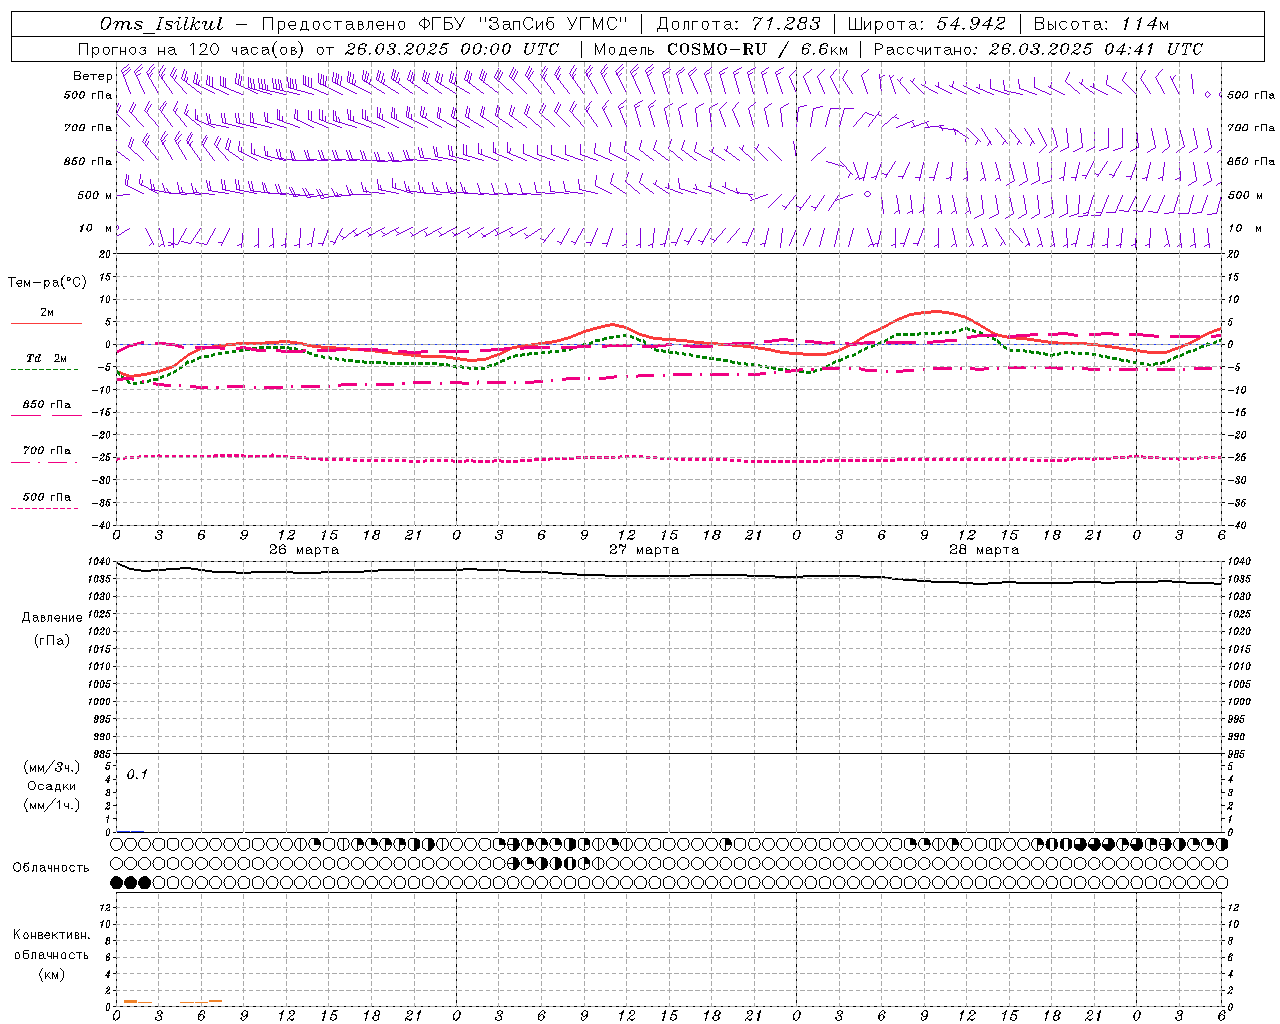Click the '(км)' unit label
The width and height of the screenshot is (1280, 1024).
(52, 974)
